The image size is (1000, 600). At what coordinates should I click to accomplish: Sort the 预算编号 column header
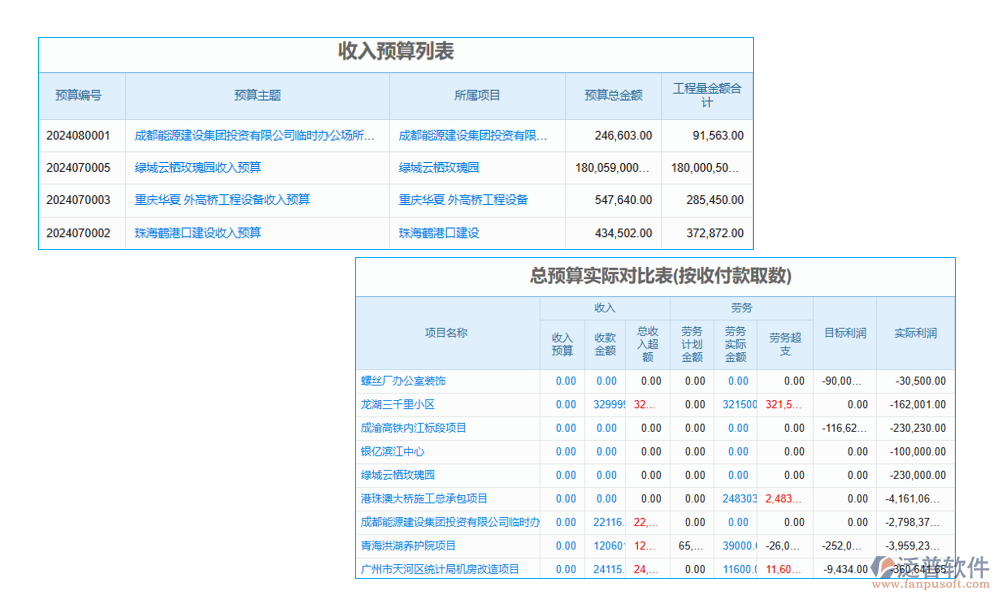coord(80,95)
